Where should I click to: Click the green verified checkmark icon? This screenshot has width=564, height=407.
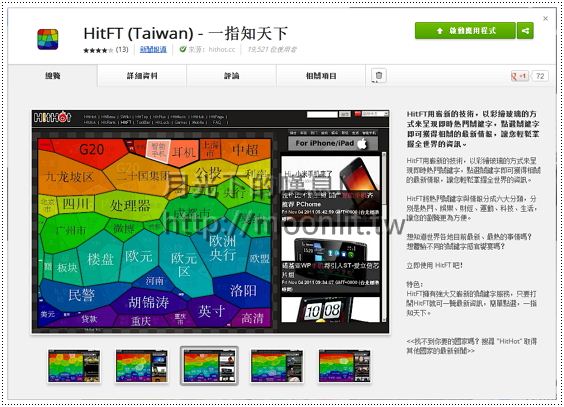coord(183,49)
